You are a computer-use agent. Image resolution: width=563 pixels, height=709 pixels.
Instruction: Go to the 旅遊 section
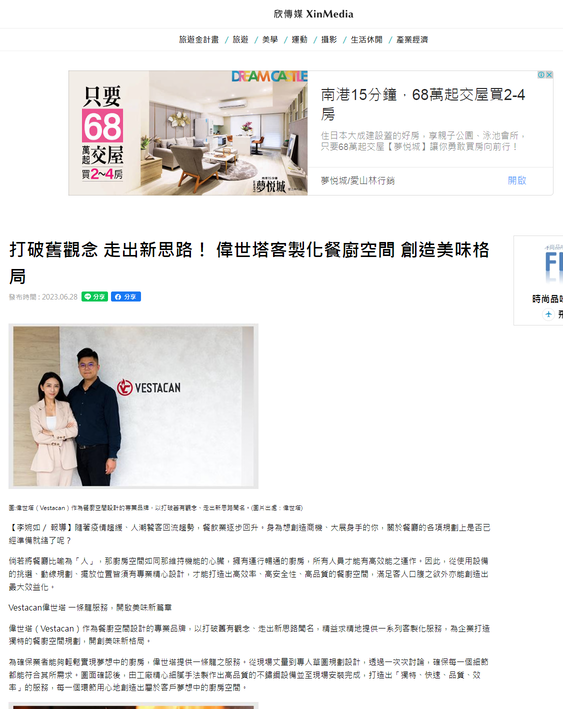[x=241, y=40]
